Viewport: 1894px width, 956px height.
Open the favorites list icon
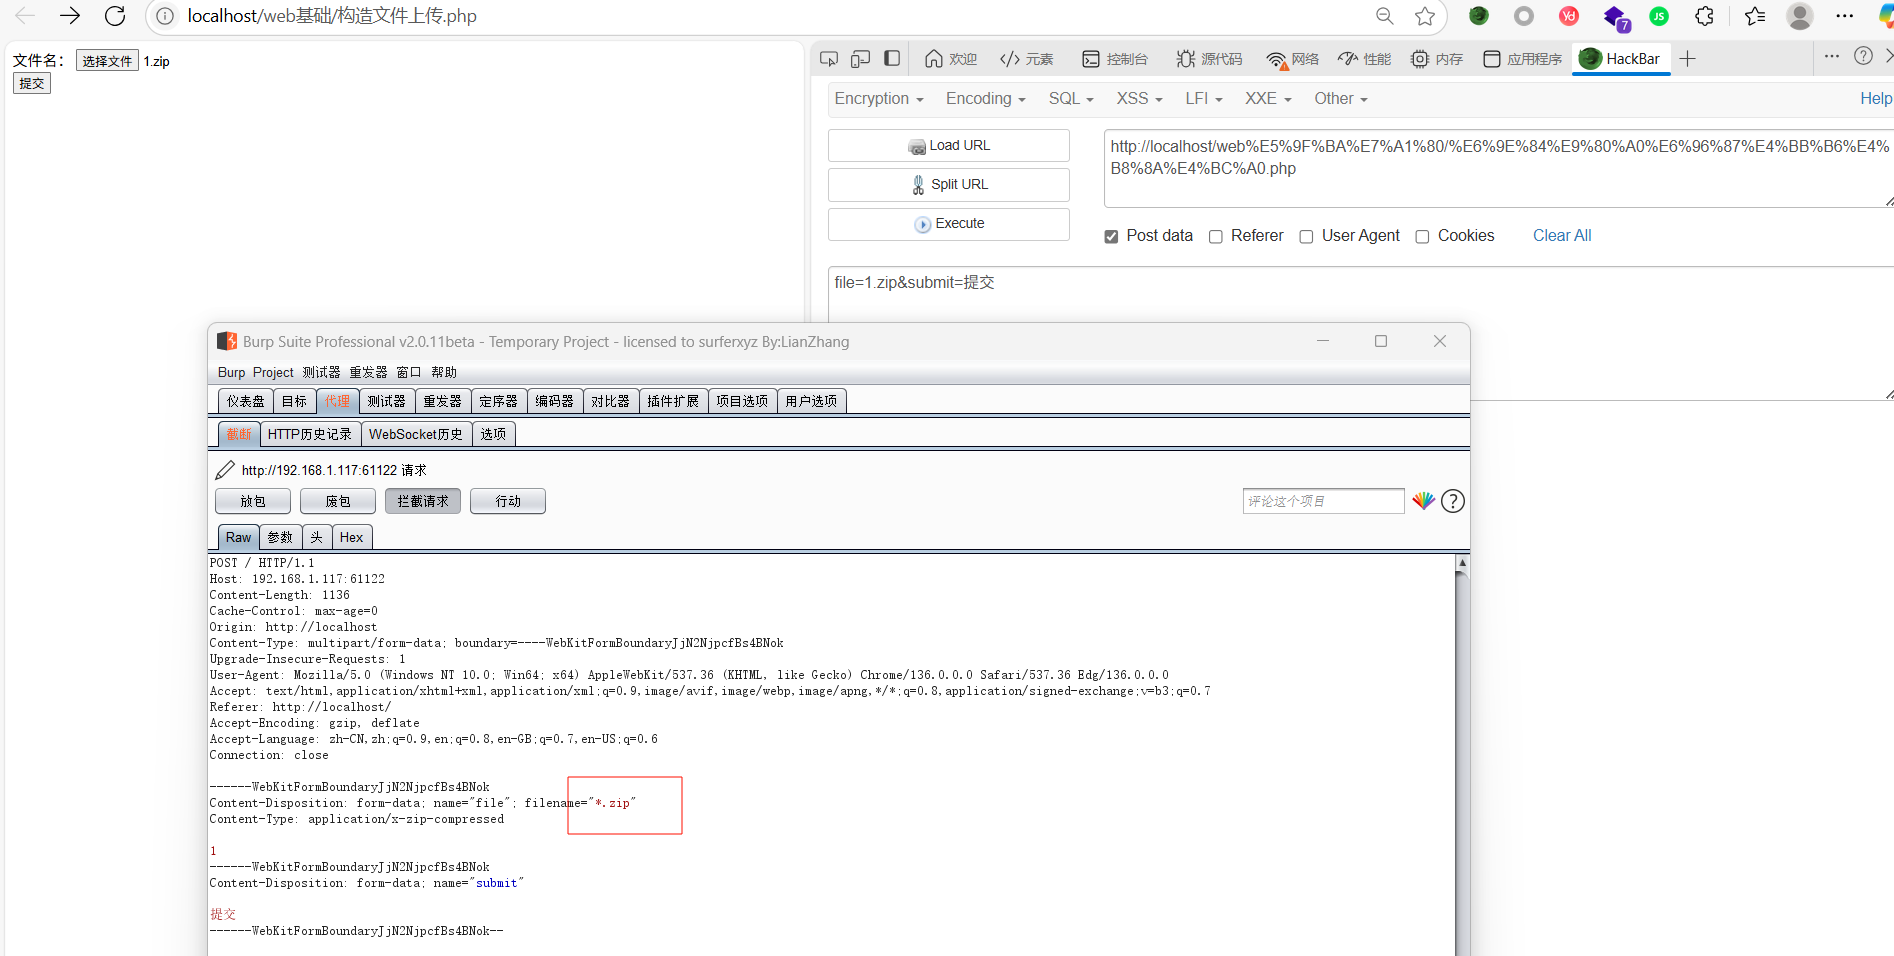tap(1755, 16)
